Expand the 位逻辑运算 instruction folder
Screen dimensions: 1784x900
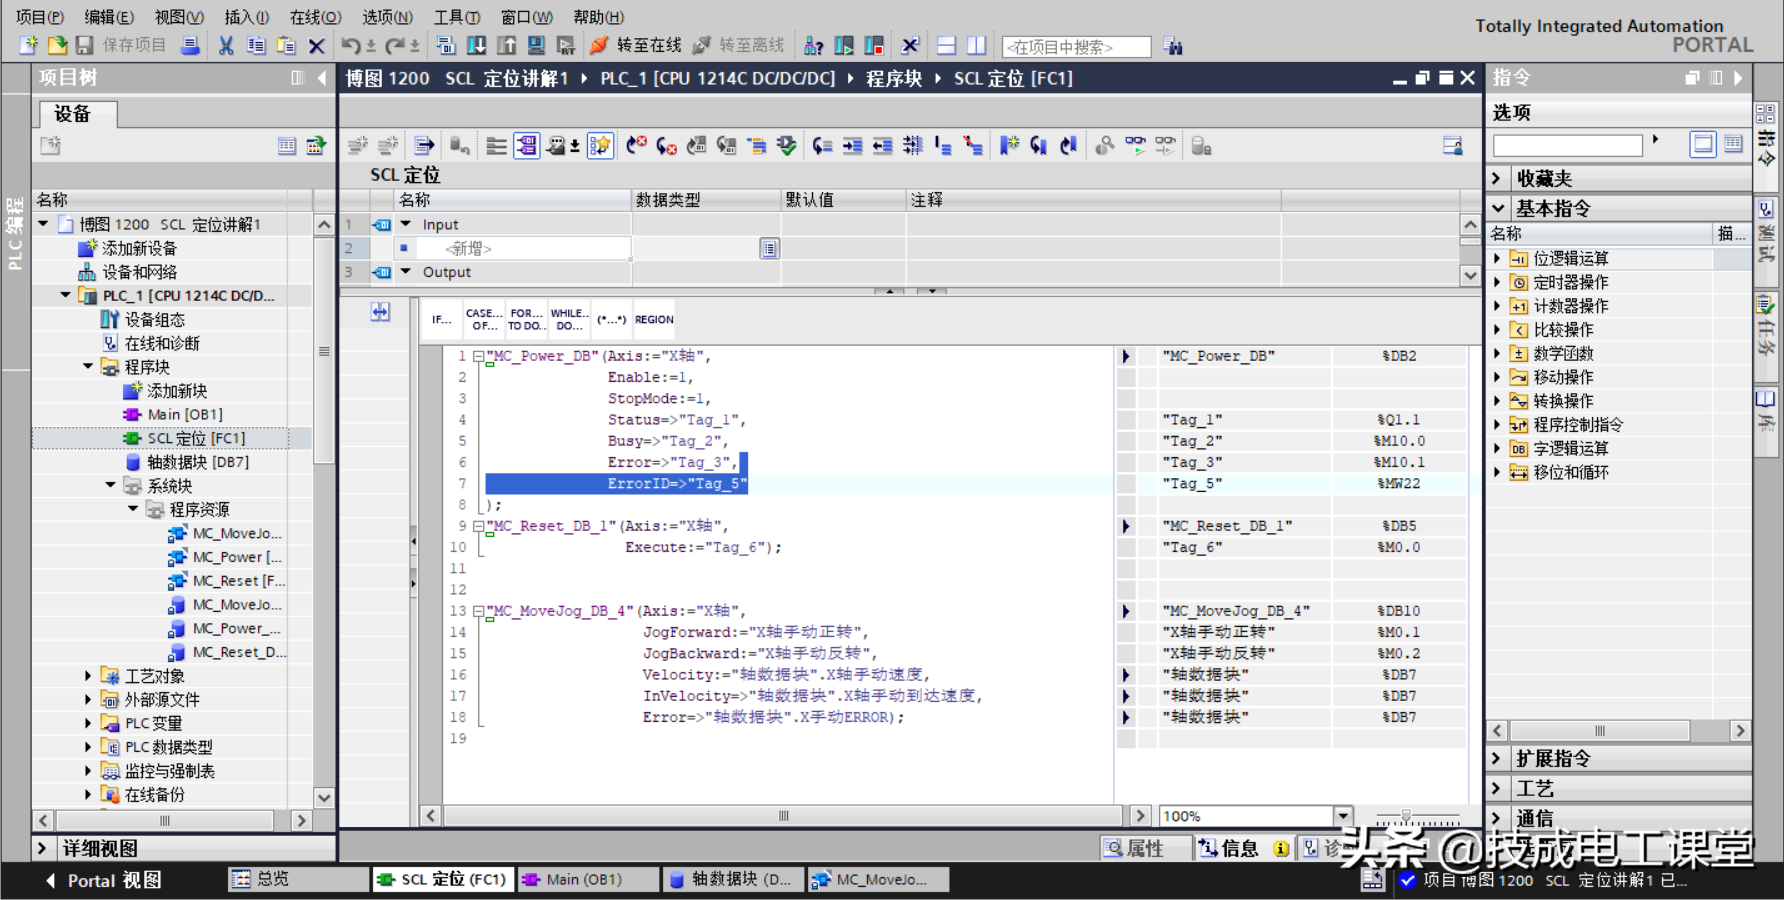[x=1497, y=258]
